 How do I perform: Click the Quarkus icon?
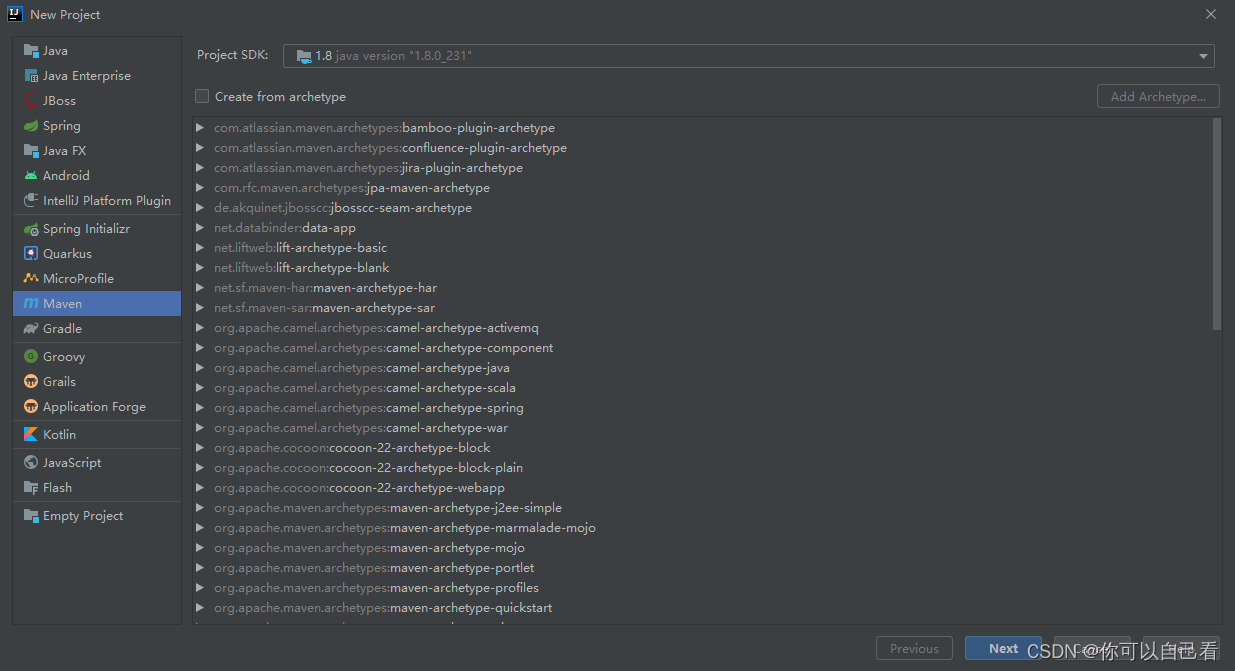[31, 254]
